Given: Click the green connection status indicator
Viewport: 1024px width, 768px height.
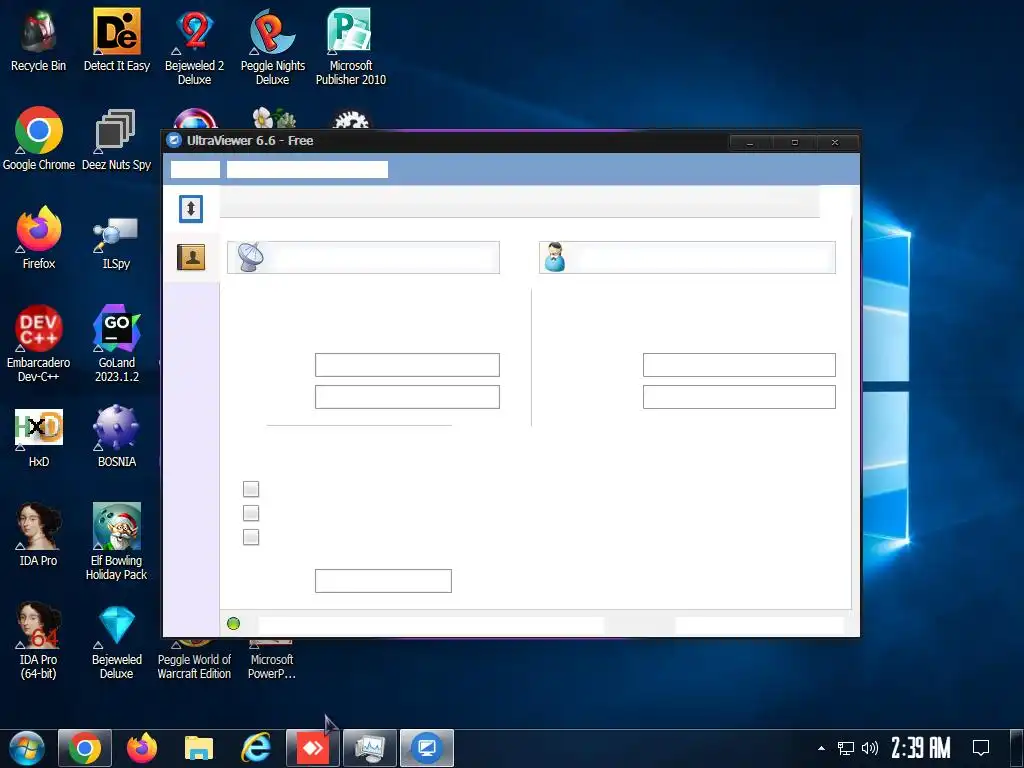Looking at the screenshot, I should click(233, 624).
